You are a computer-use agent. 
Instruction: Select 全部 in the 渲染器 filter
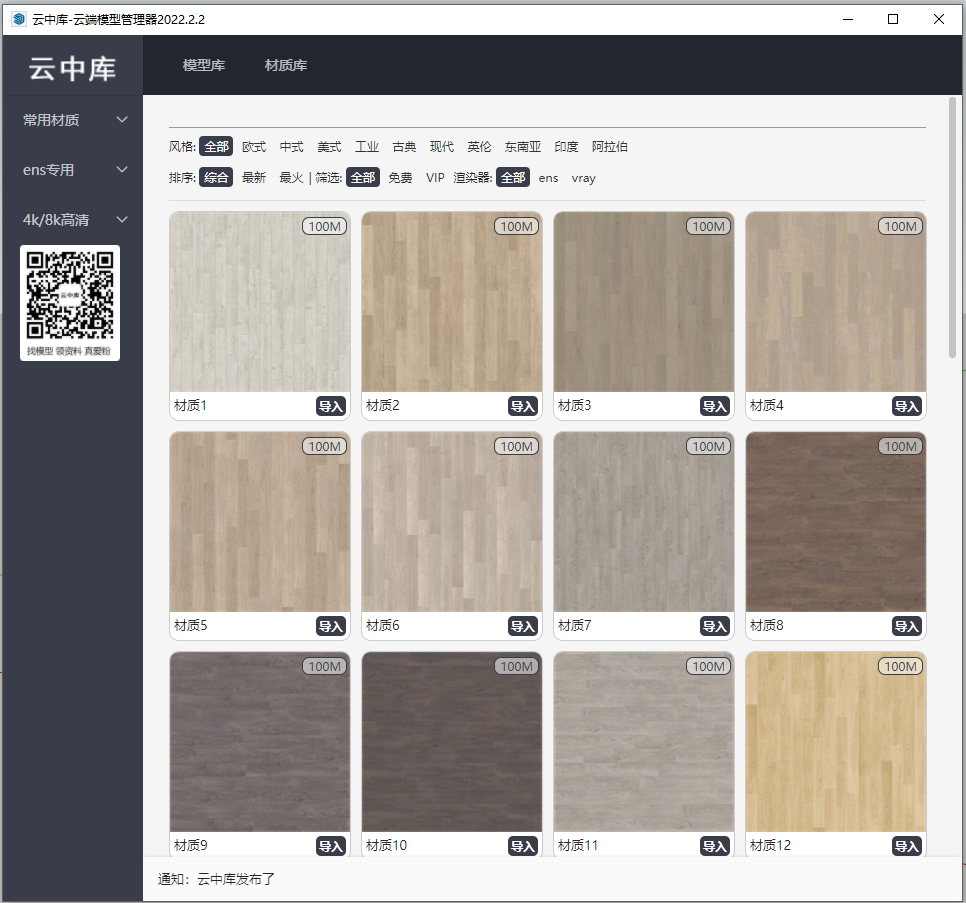click(513, 178)
